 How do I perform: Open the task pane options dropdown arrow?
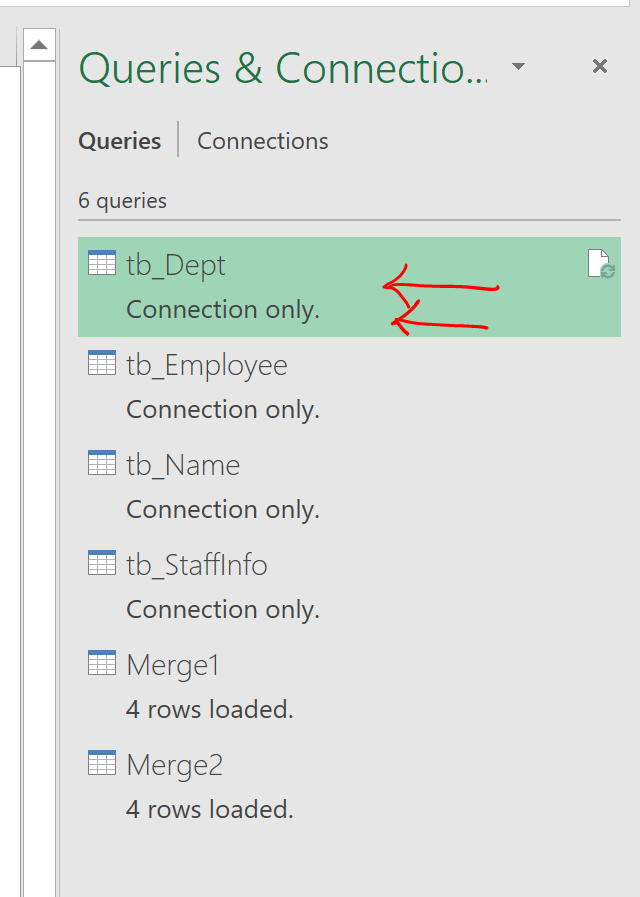pyautogui.click(x=518, y=67)
